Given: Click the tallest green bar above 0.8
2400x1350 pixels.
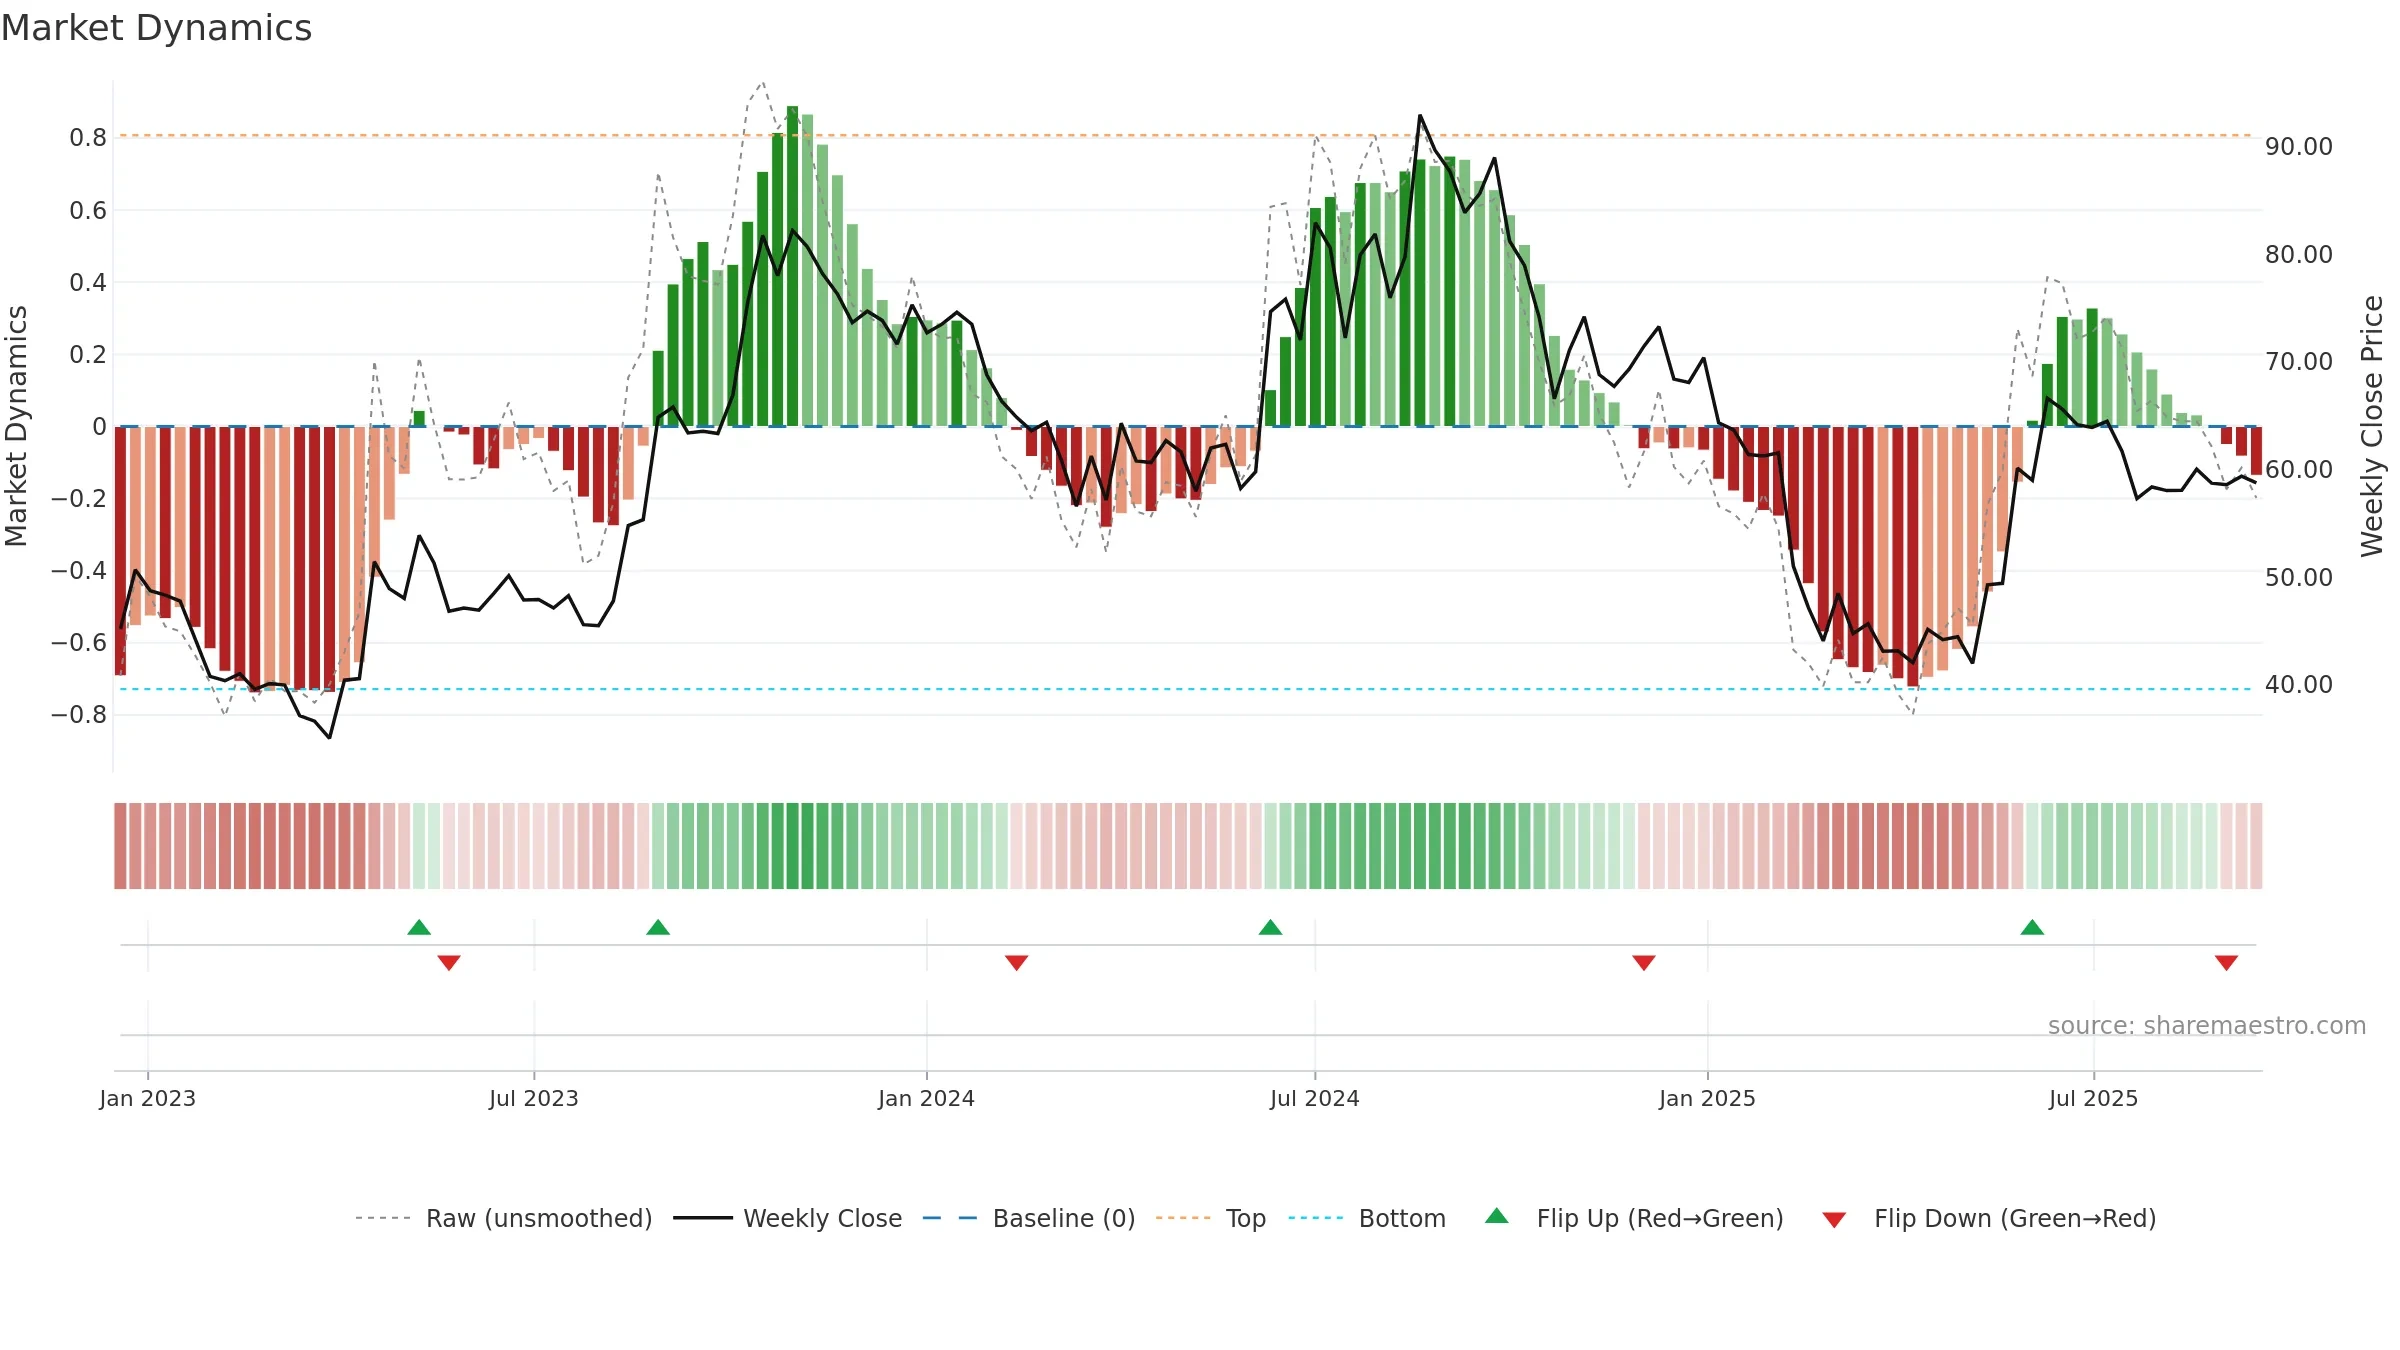Looking at the screenshot, I should (792, 266).
